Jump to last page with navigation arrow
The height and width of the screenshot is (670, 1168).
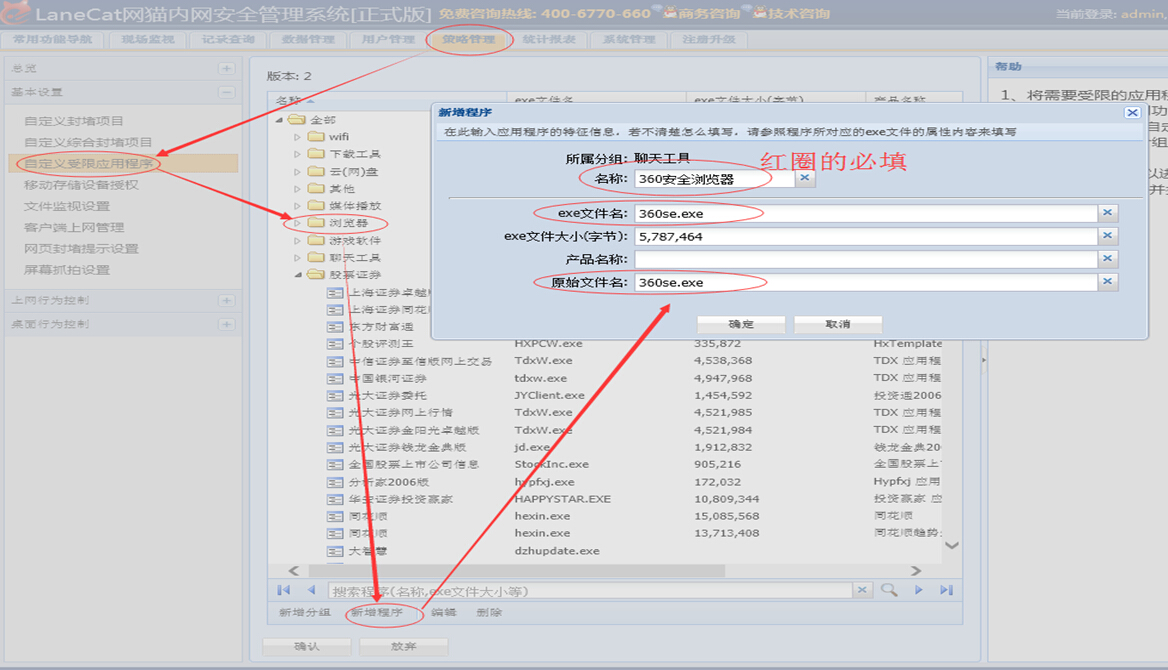(x=946, y=591)
